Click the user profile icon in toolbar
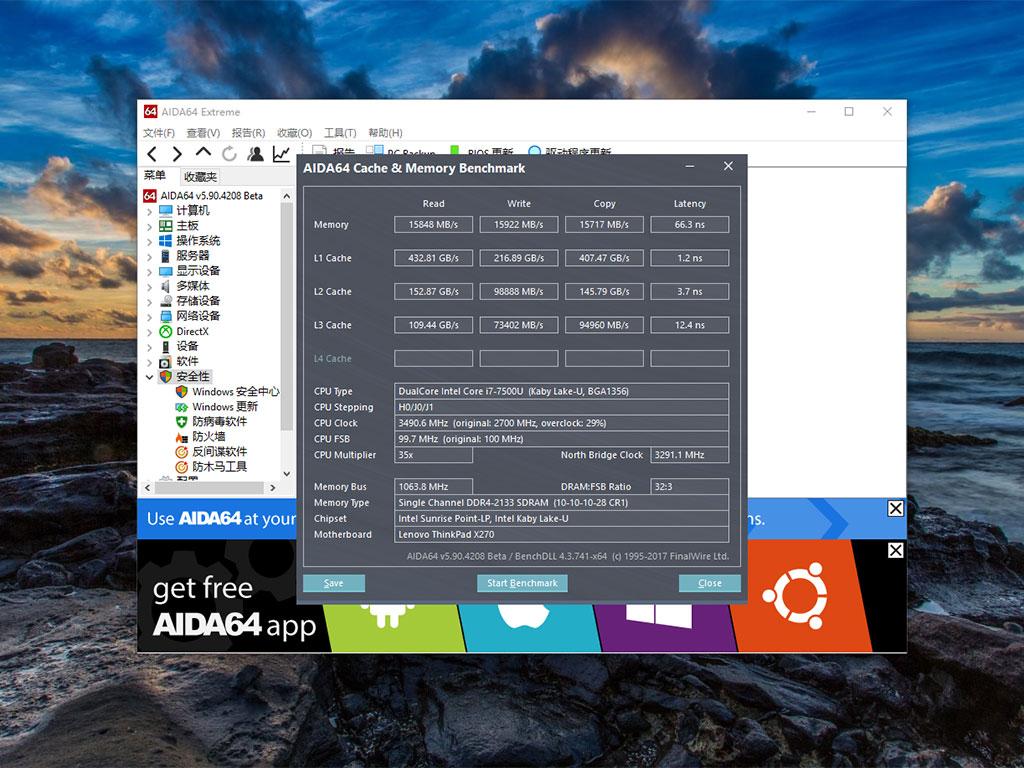The width and height of the screenshot is (1024, 768). coord(255,154)
